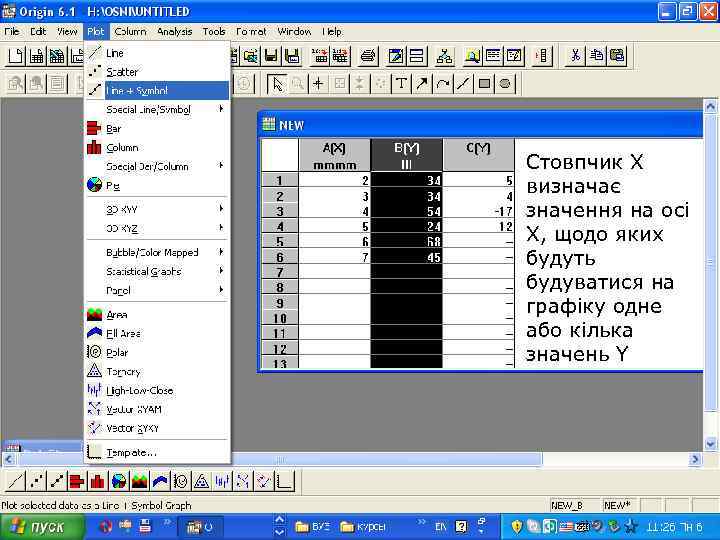Choose Pie chart from the Plot menu

point(157,186)
